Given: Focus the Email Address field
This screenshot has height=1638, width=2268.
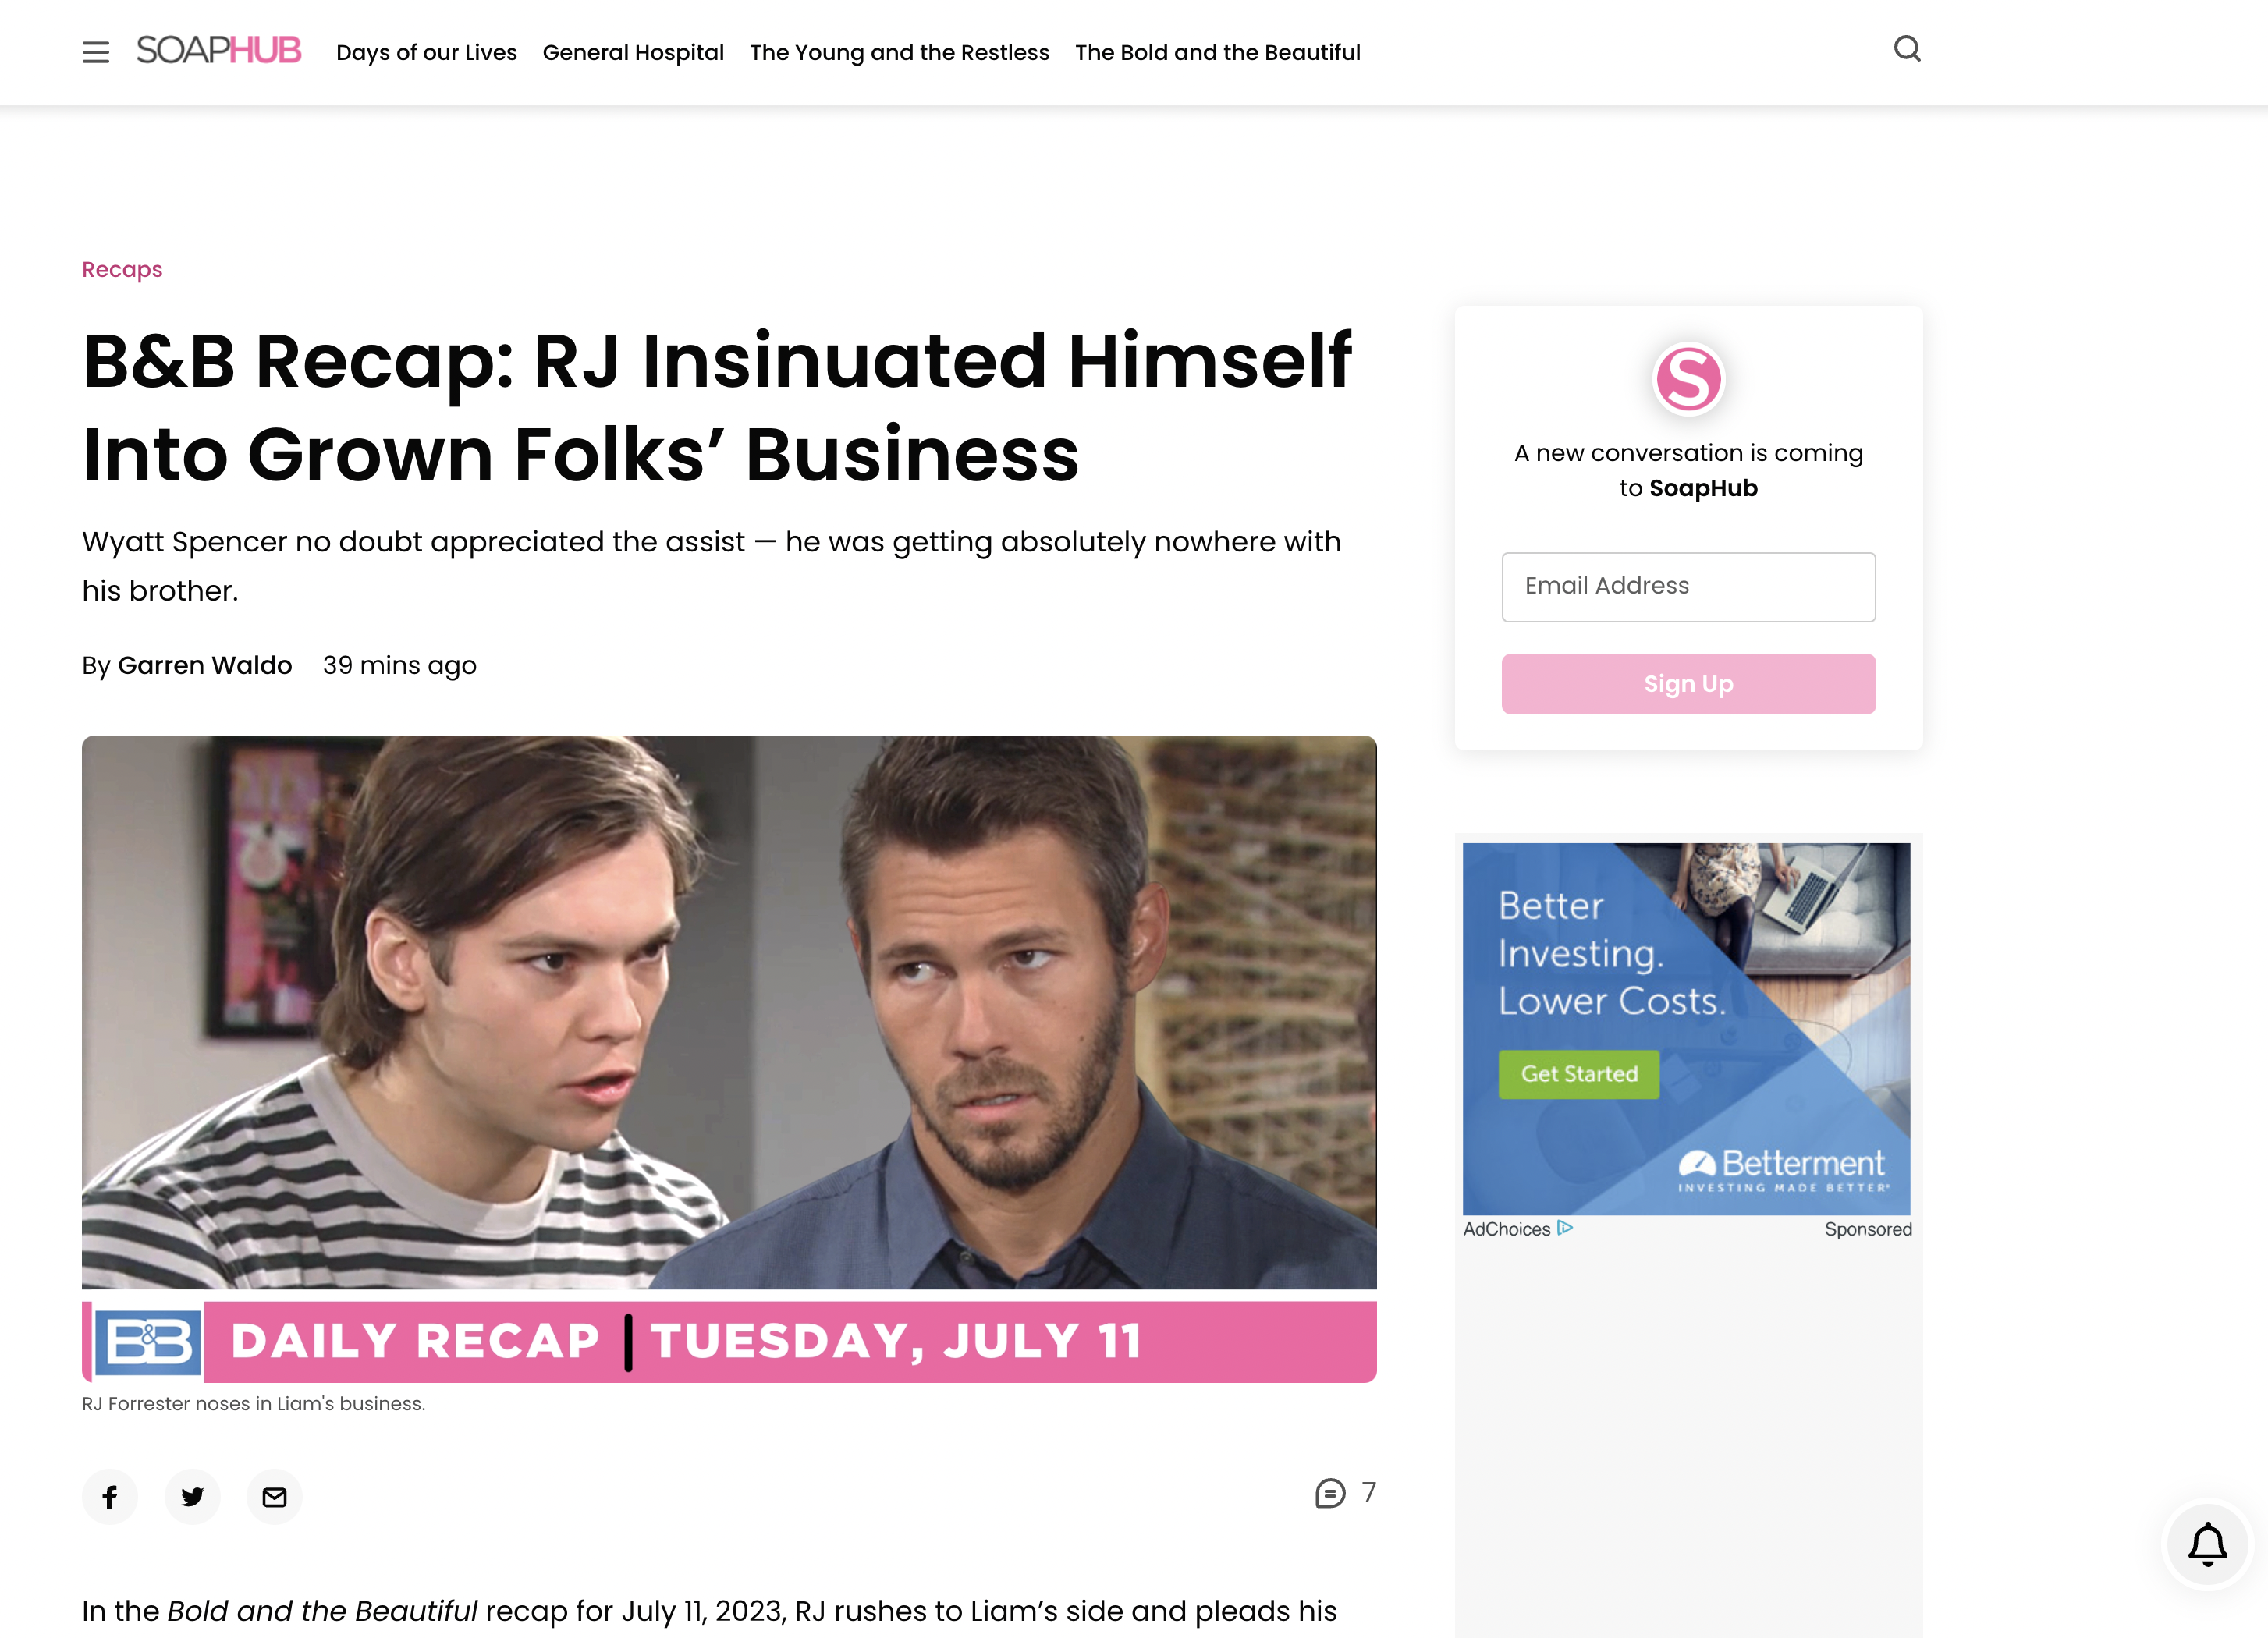Looking at the screenshot, I should click(x=1688, y=587).
